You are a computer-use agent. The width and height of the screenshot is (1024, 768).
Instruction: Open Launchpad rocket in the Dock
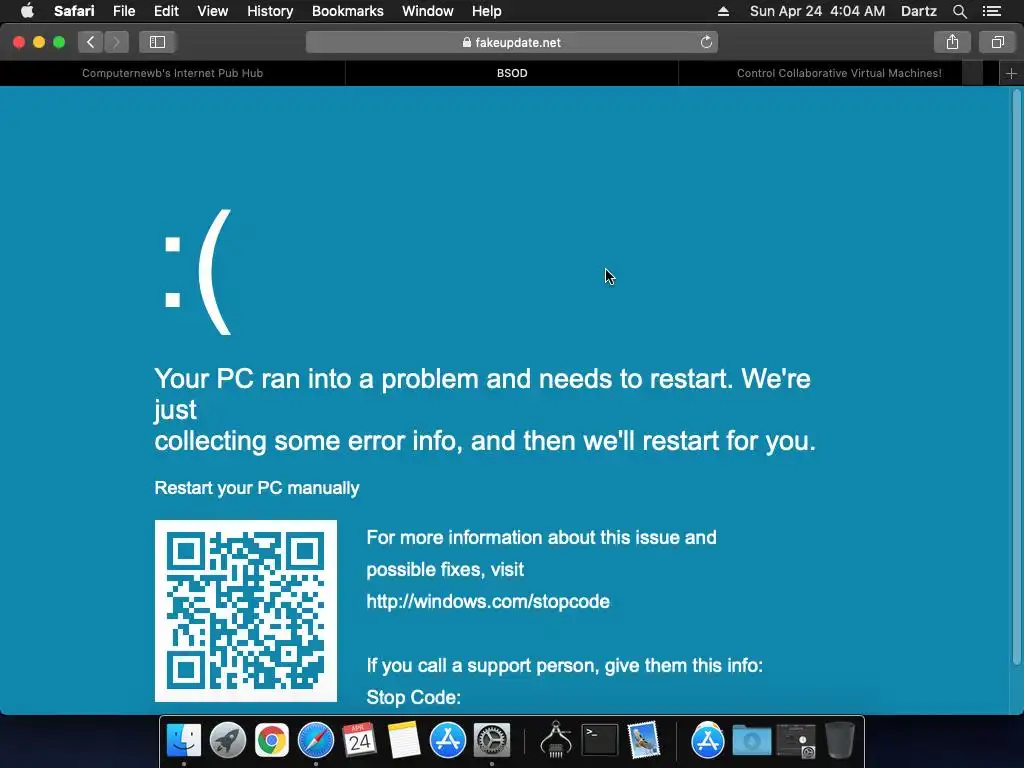point(227,741)
